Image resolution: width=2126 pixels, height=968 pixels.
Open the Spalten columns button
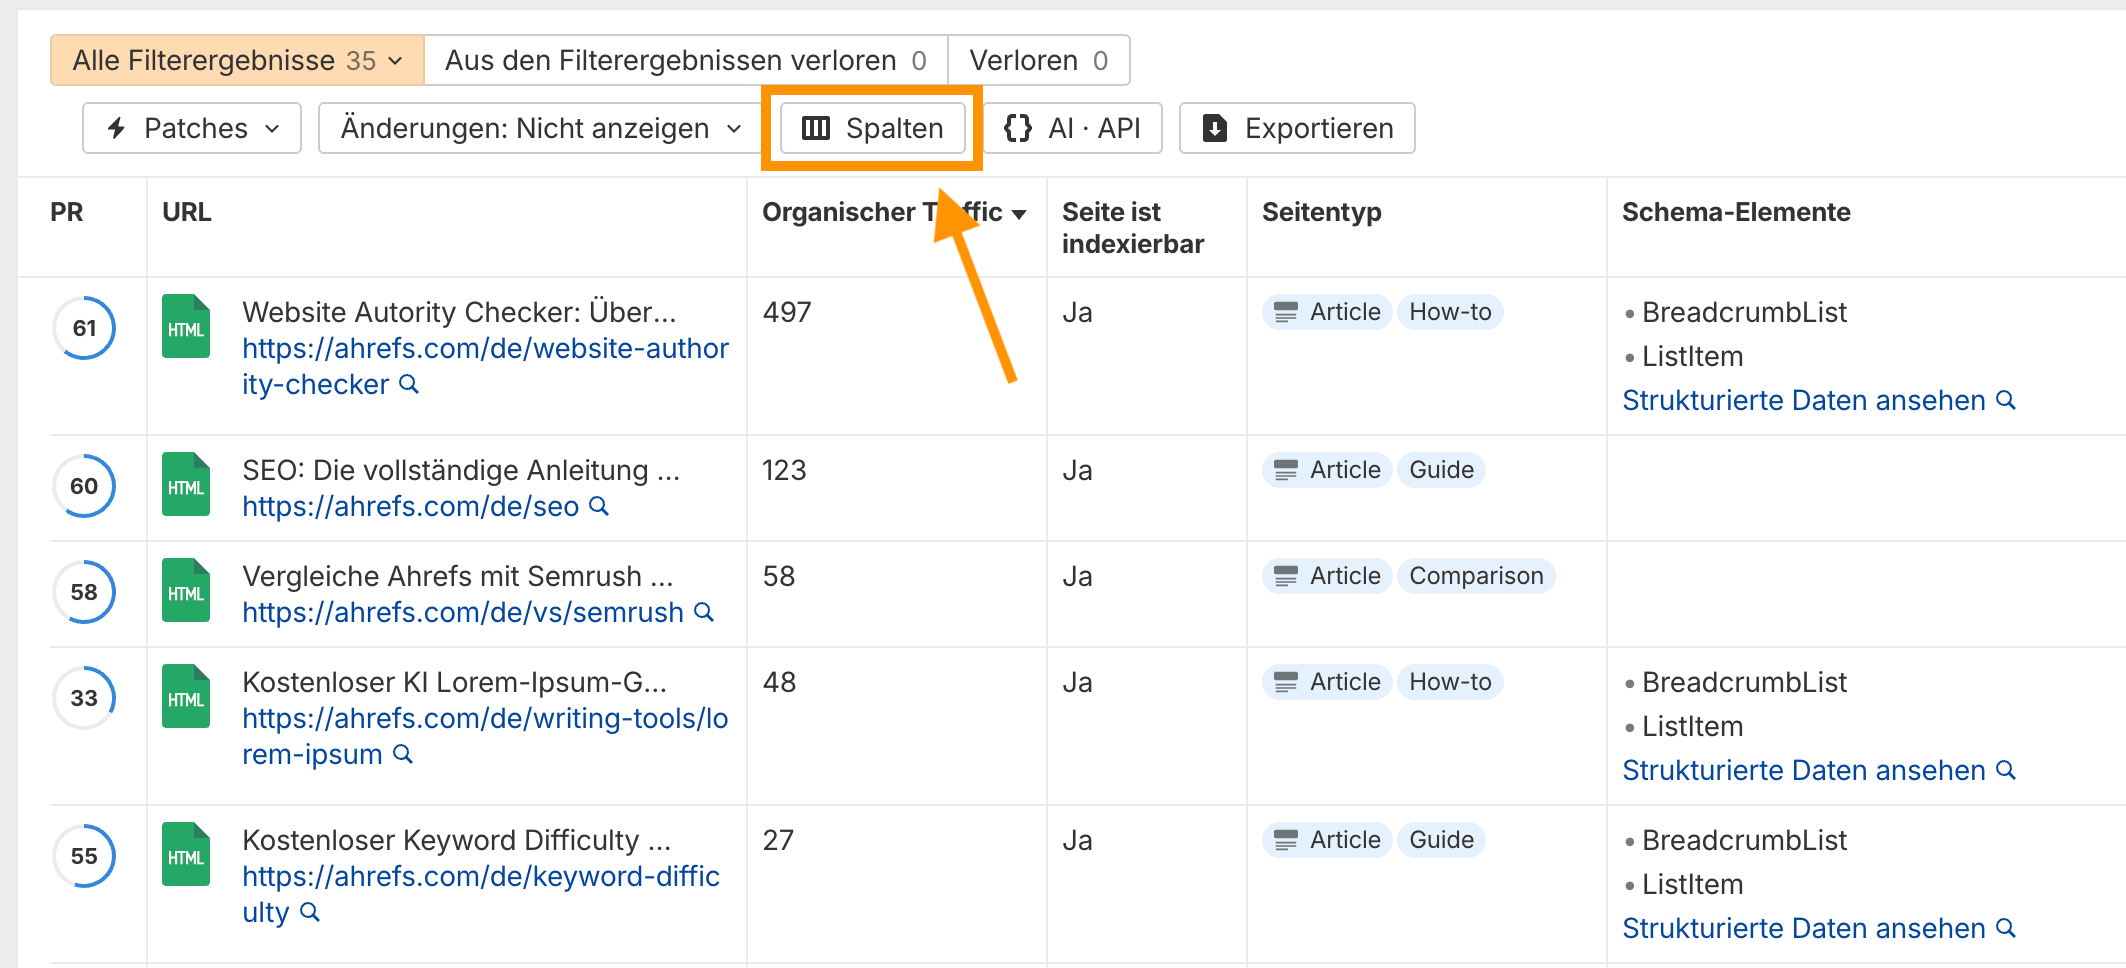(x=872, y=128)
